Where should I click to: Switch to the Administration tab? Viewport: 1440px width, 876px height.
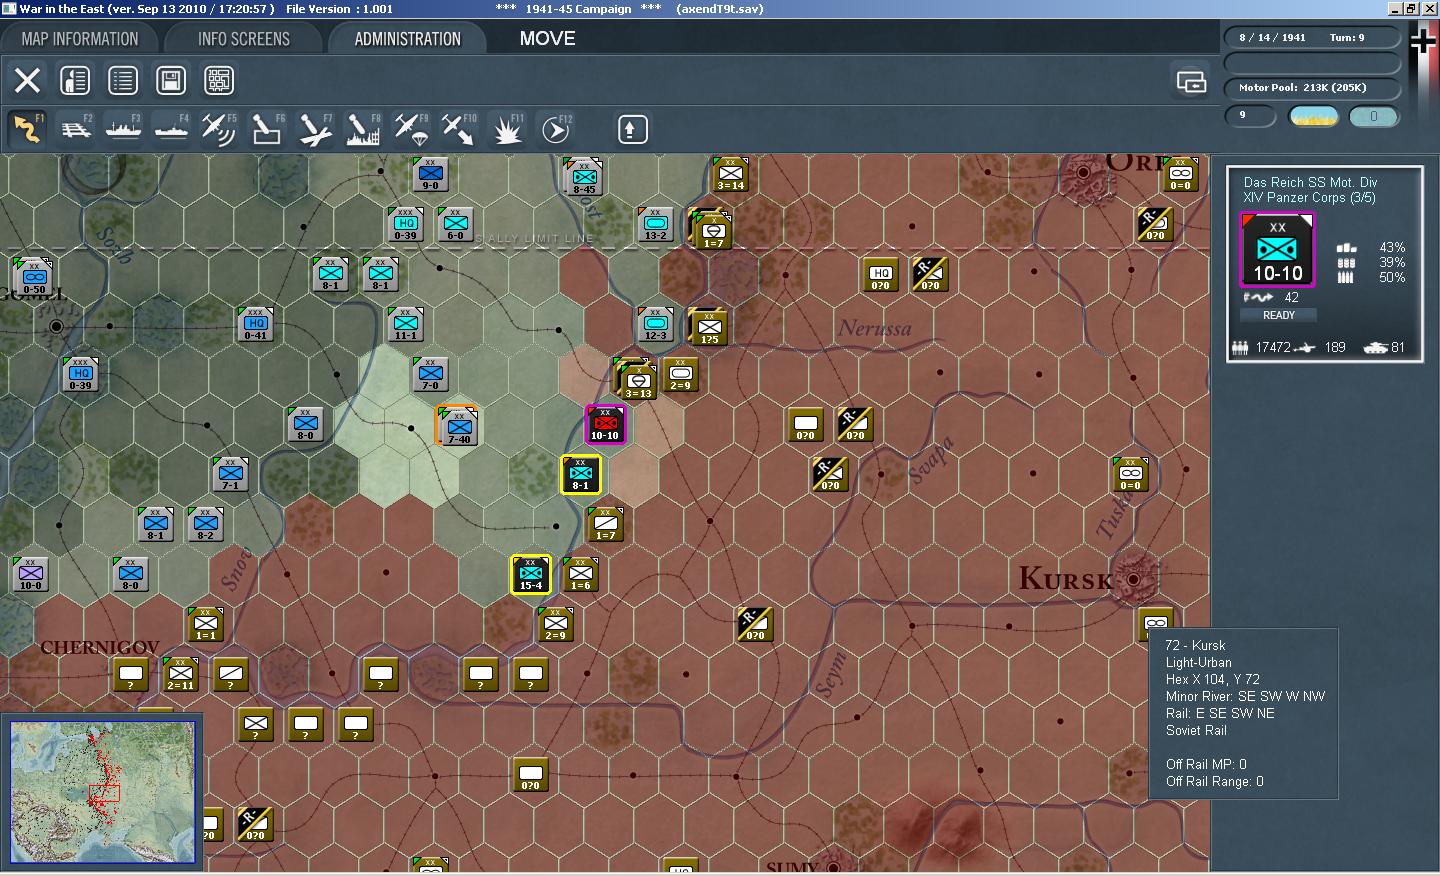407,39
